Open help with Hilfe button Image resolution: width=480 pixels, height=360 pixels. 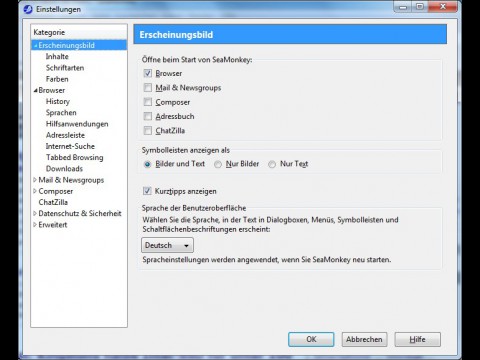coord(417,339)
